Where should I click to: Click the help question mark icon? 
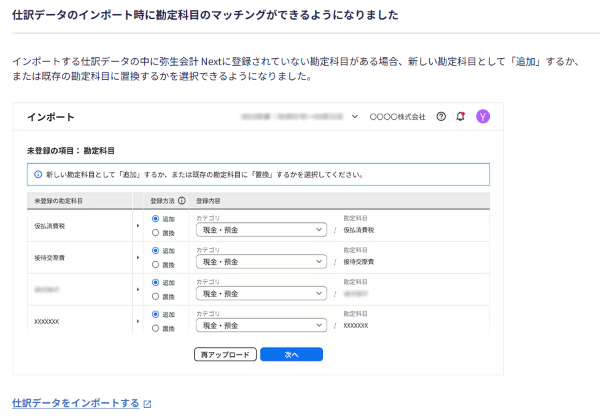441,116
